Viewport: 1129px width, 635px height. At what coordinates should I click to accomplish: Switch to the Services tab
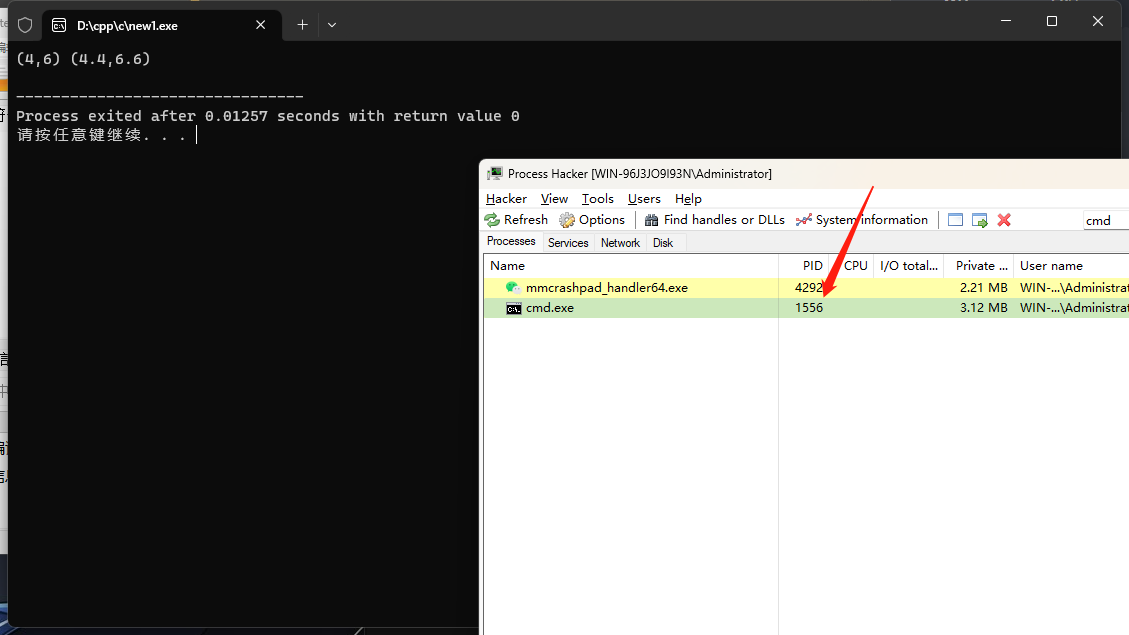[568, 243]
